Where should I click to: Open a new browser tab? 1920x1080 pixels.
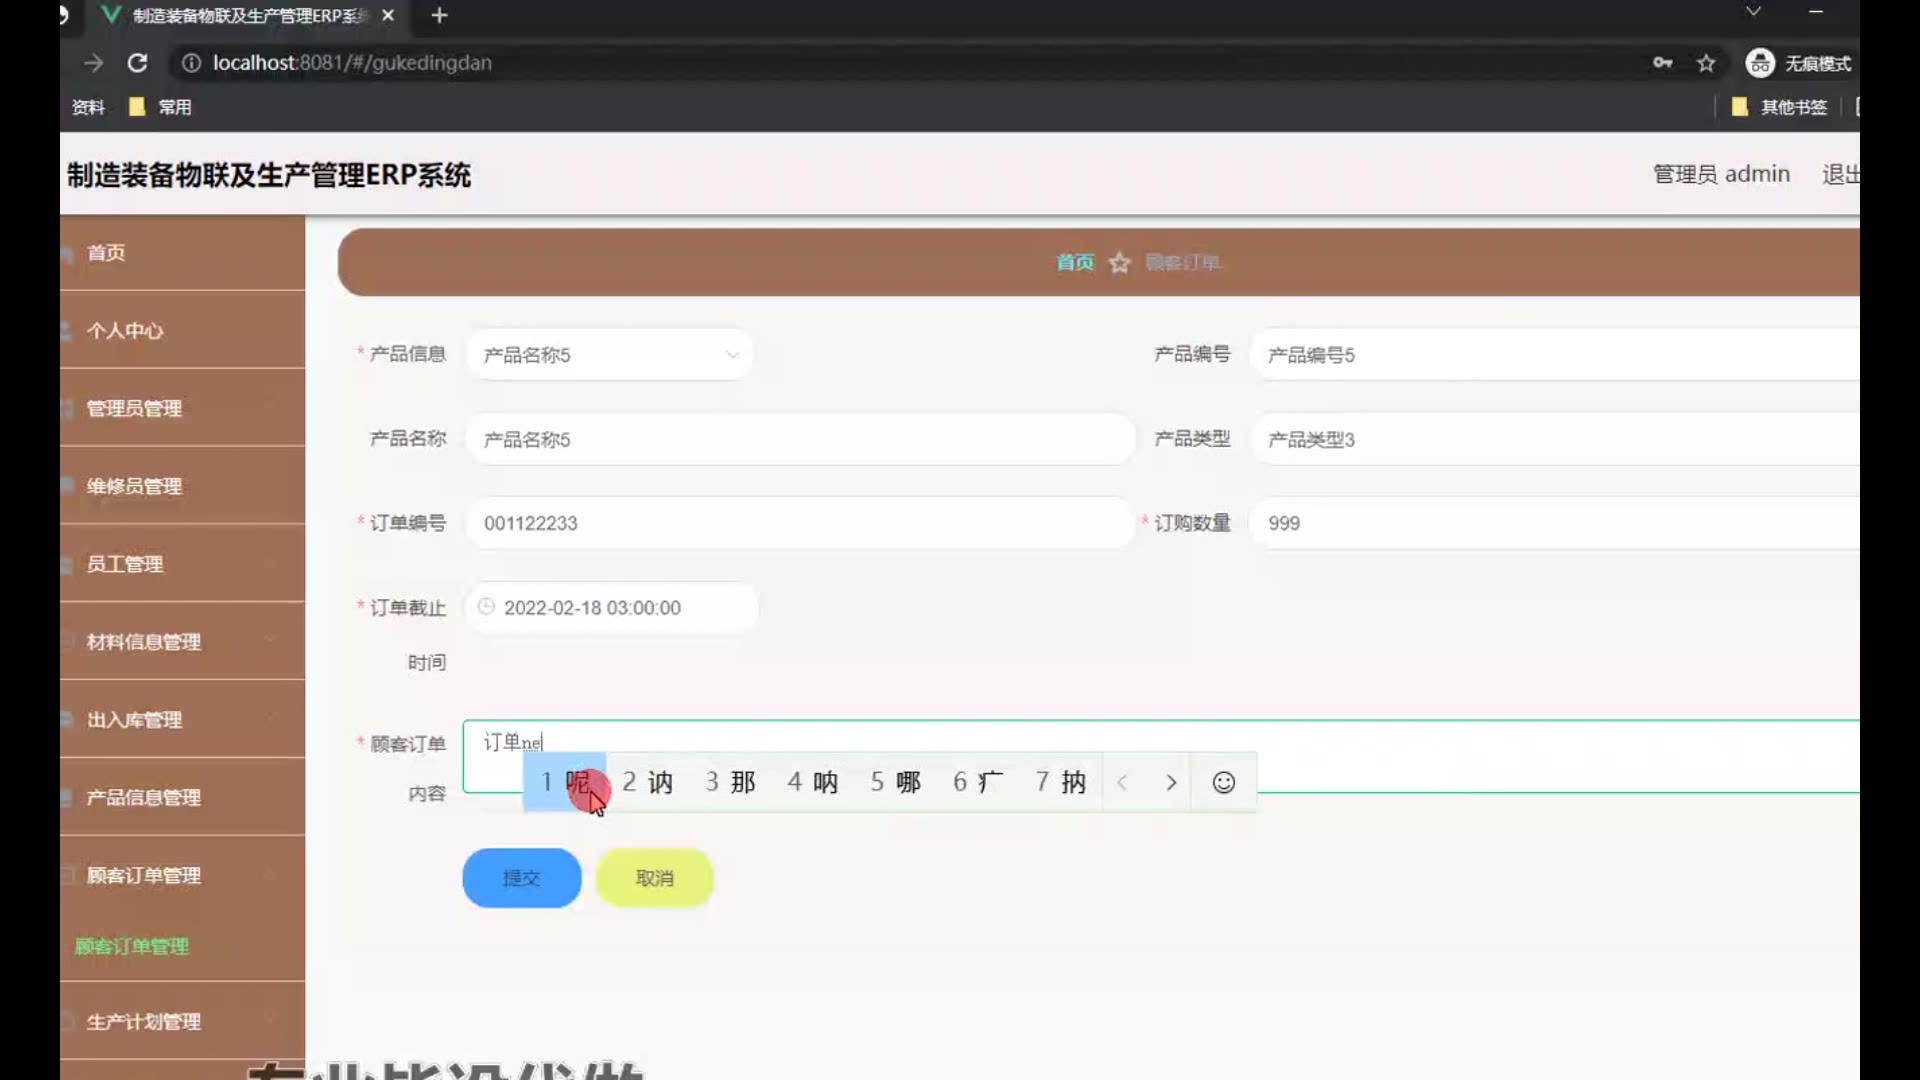[439, 16]
